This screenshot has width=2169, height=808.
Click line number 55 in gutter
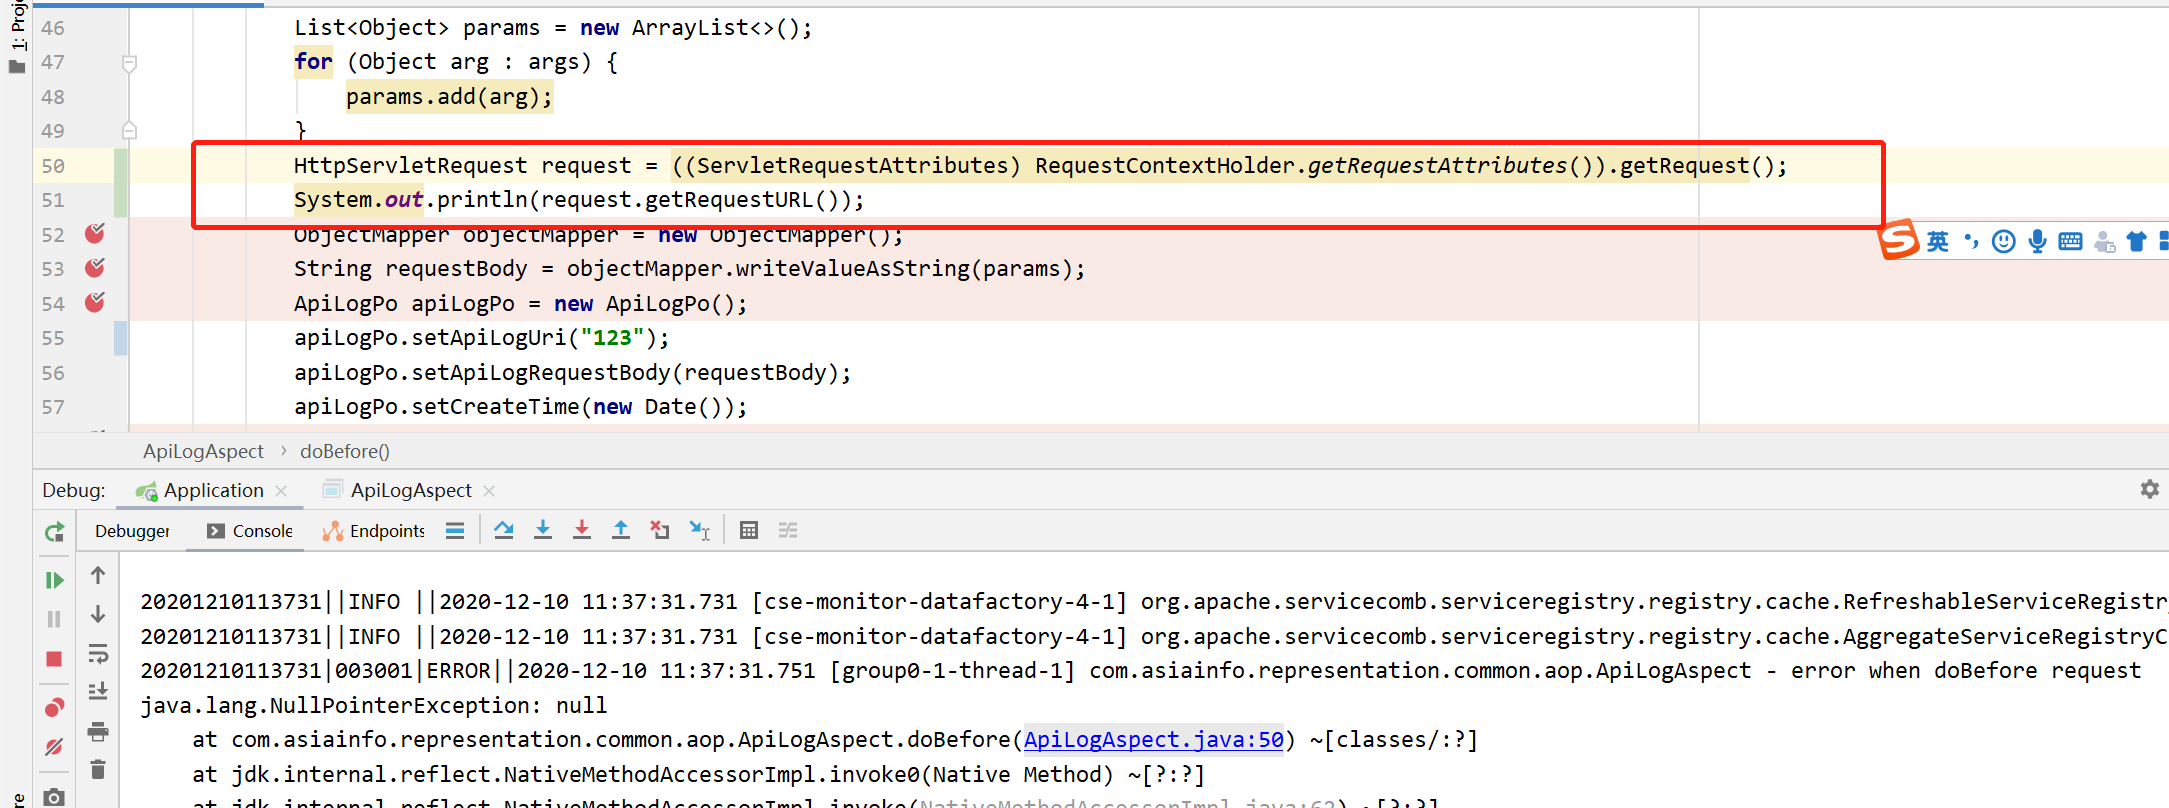(53, 338)
